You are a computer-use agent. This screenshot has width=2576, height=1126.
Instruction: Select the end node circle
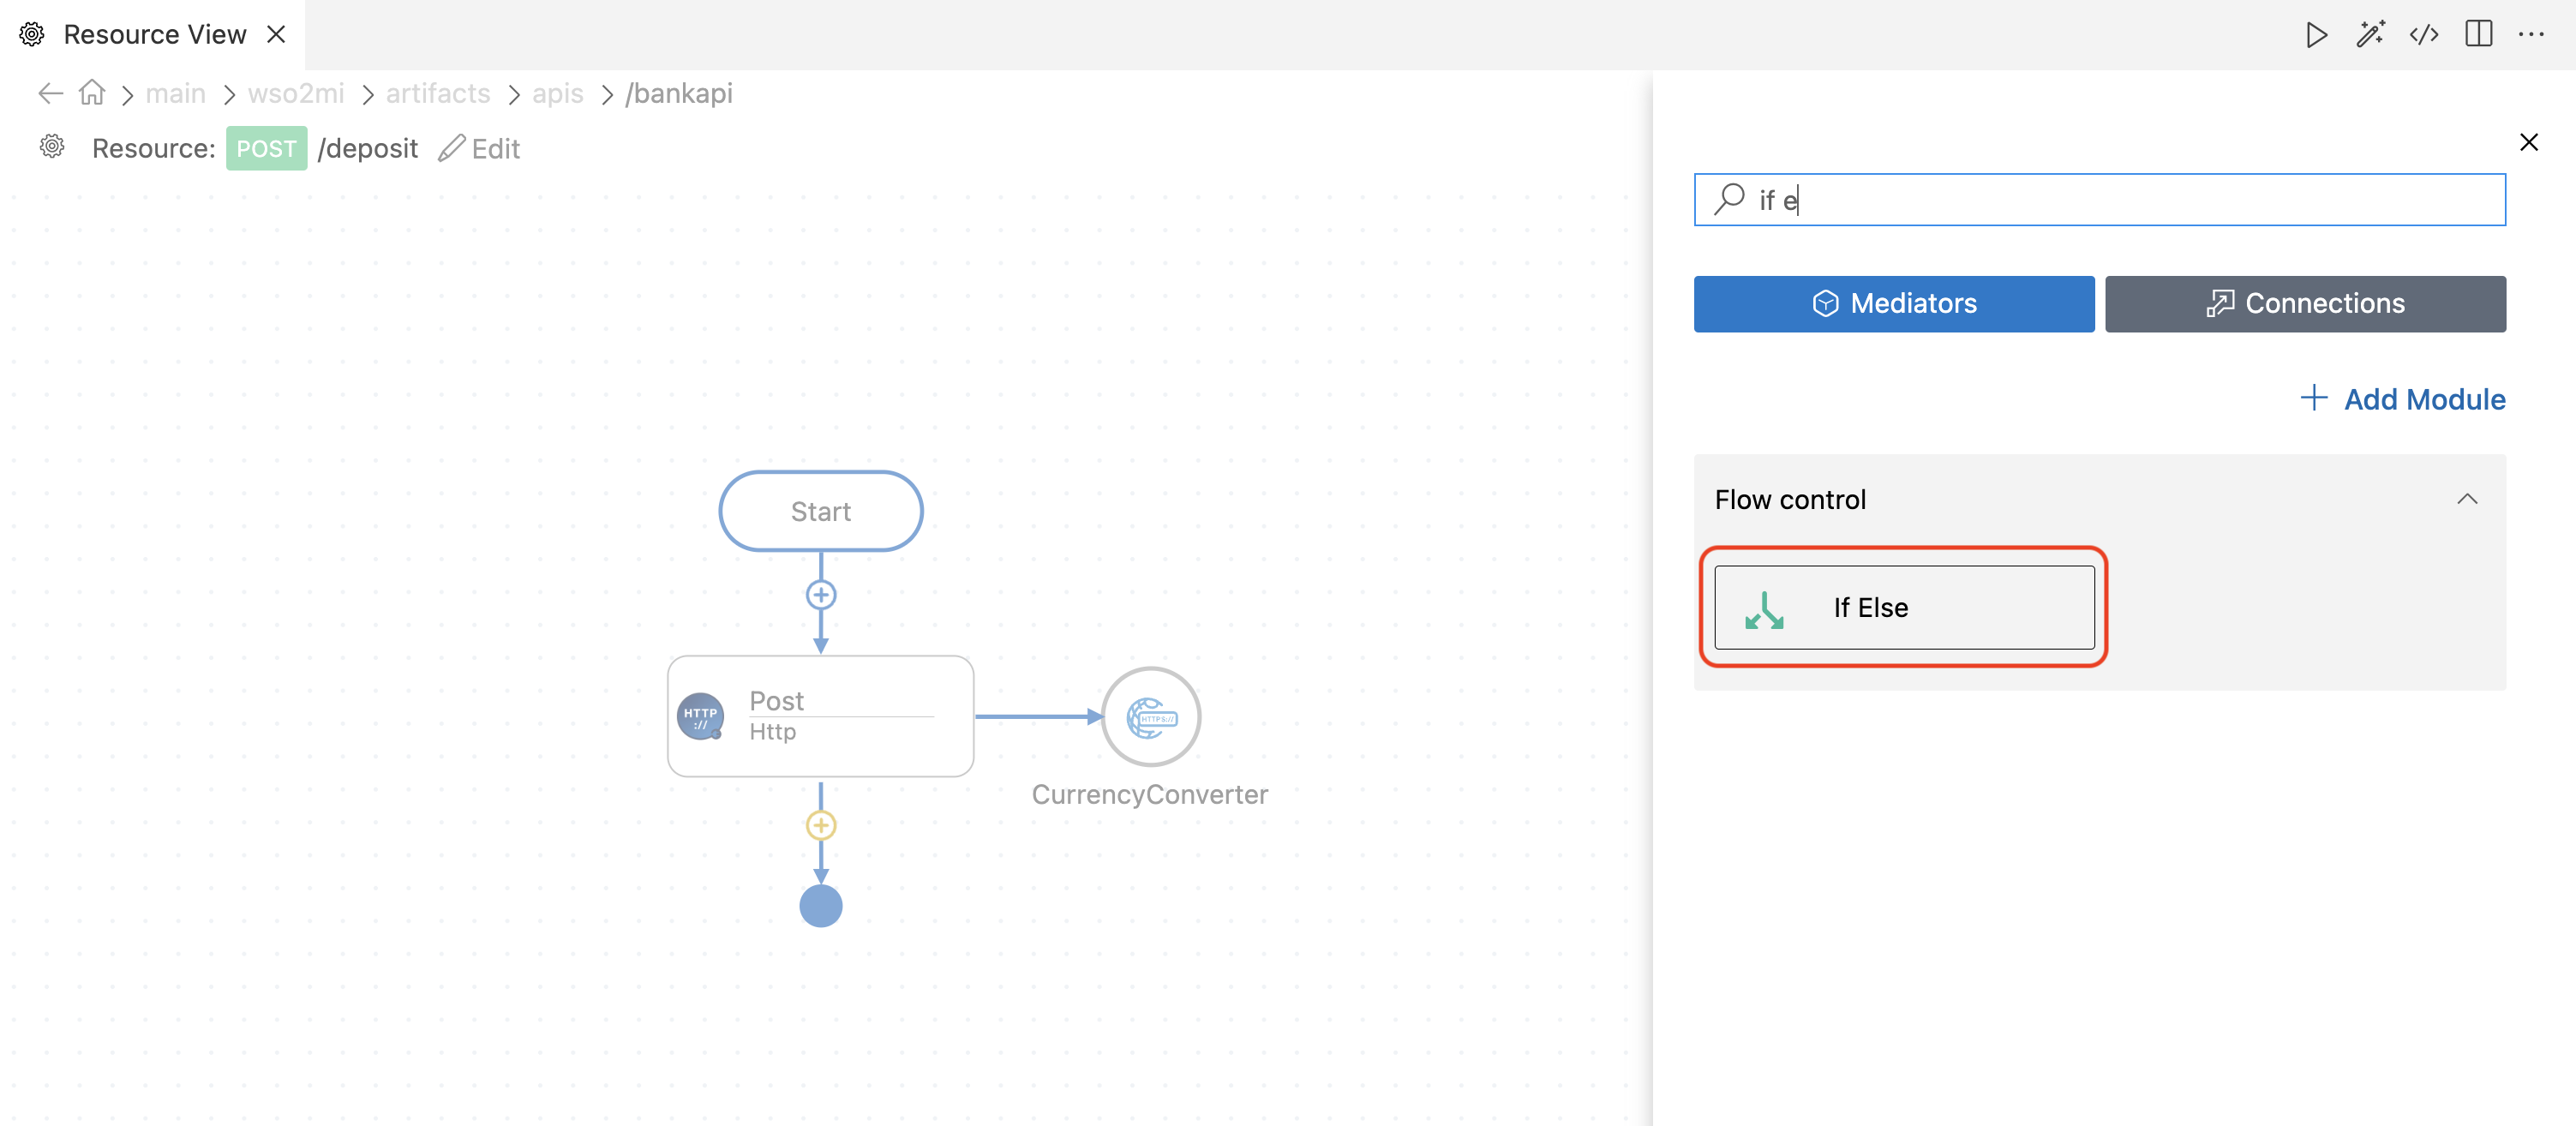pyautogui.click(x=820, y=906)
